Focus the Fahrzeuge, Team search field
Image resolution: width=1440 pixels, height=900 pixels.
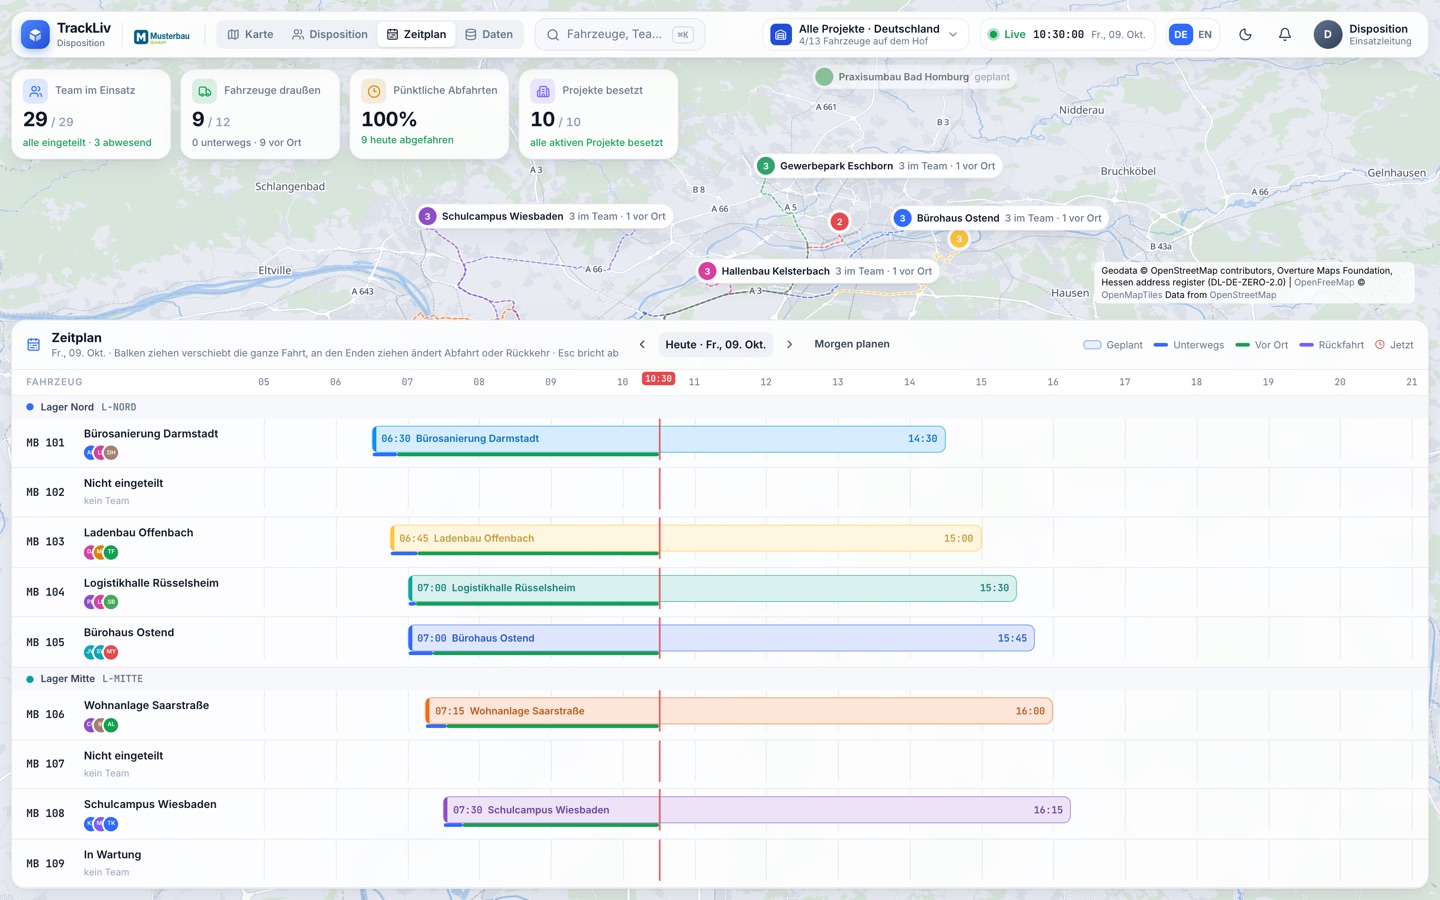[x=620, y=35]
